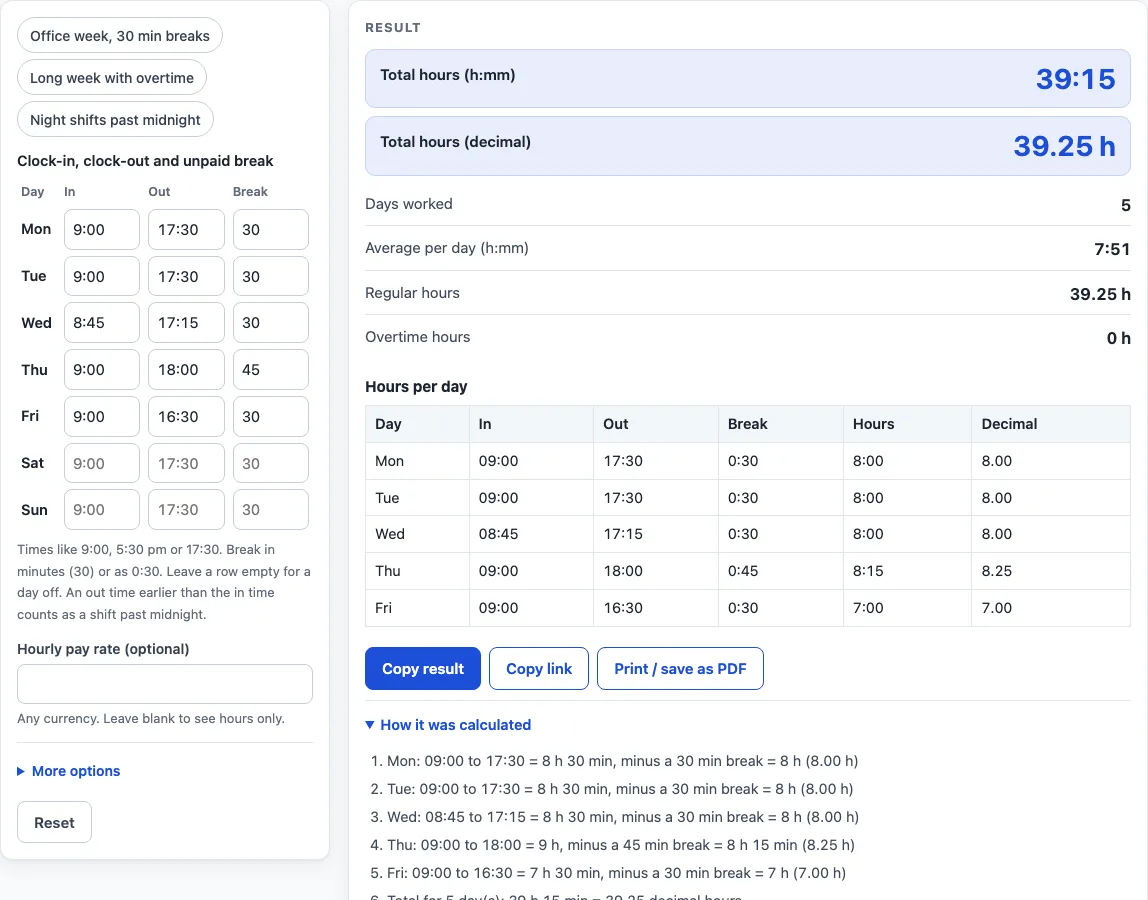Edit Thursday's clock-in time field
Screen dimensions: 1148x900
tap(102, 369)
